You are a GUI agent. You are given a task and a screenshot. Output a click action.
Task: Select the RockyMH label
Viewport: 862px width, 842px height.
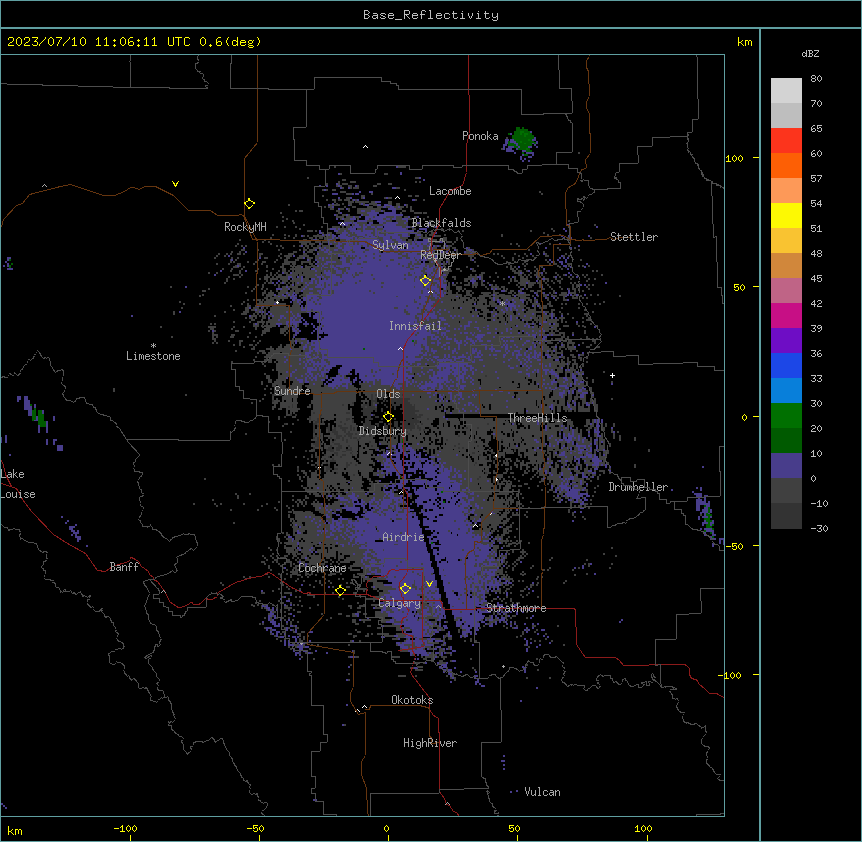(x=245, y=227)
